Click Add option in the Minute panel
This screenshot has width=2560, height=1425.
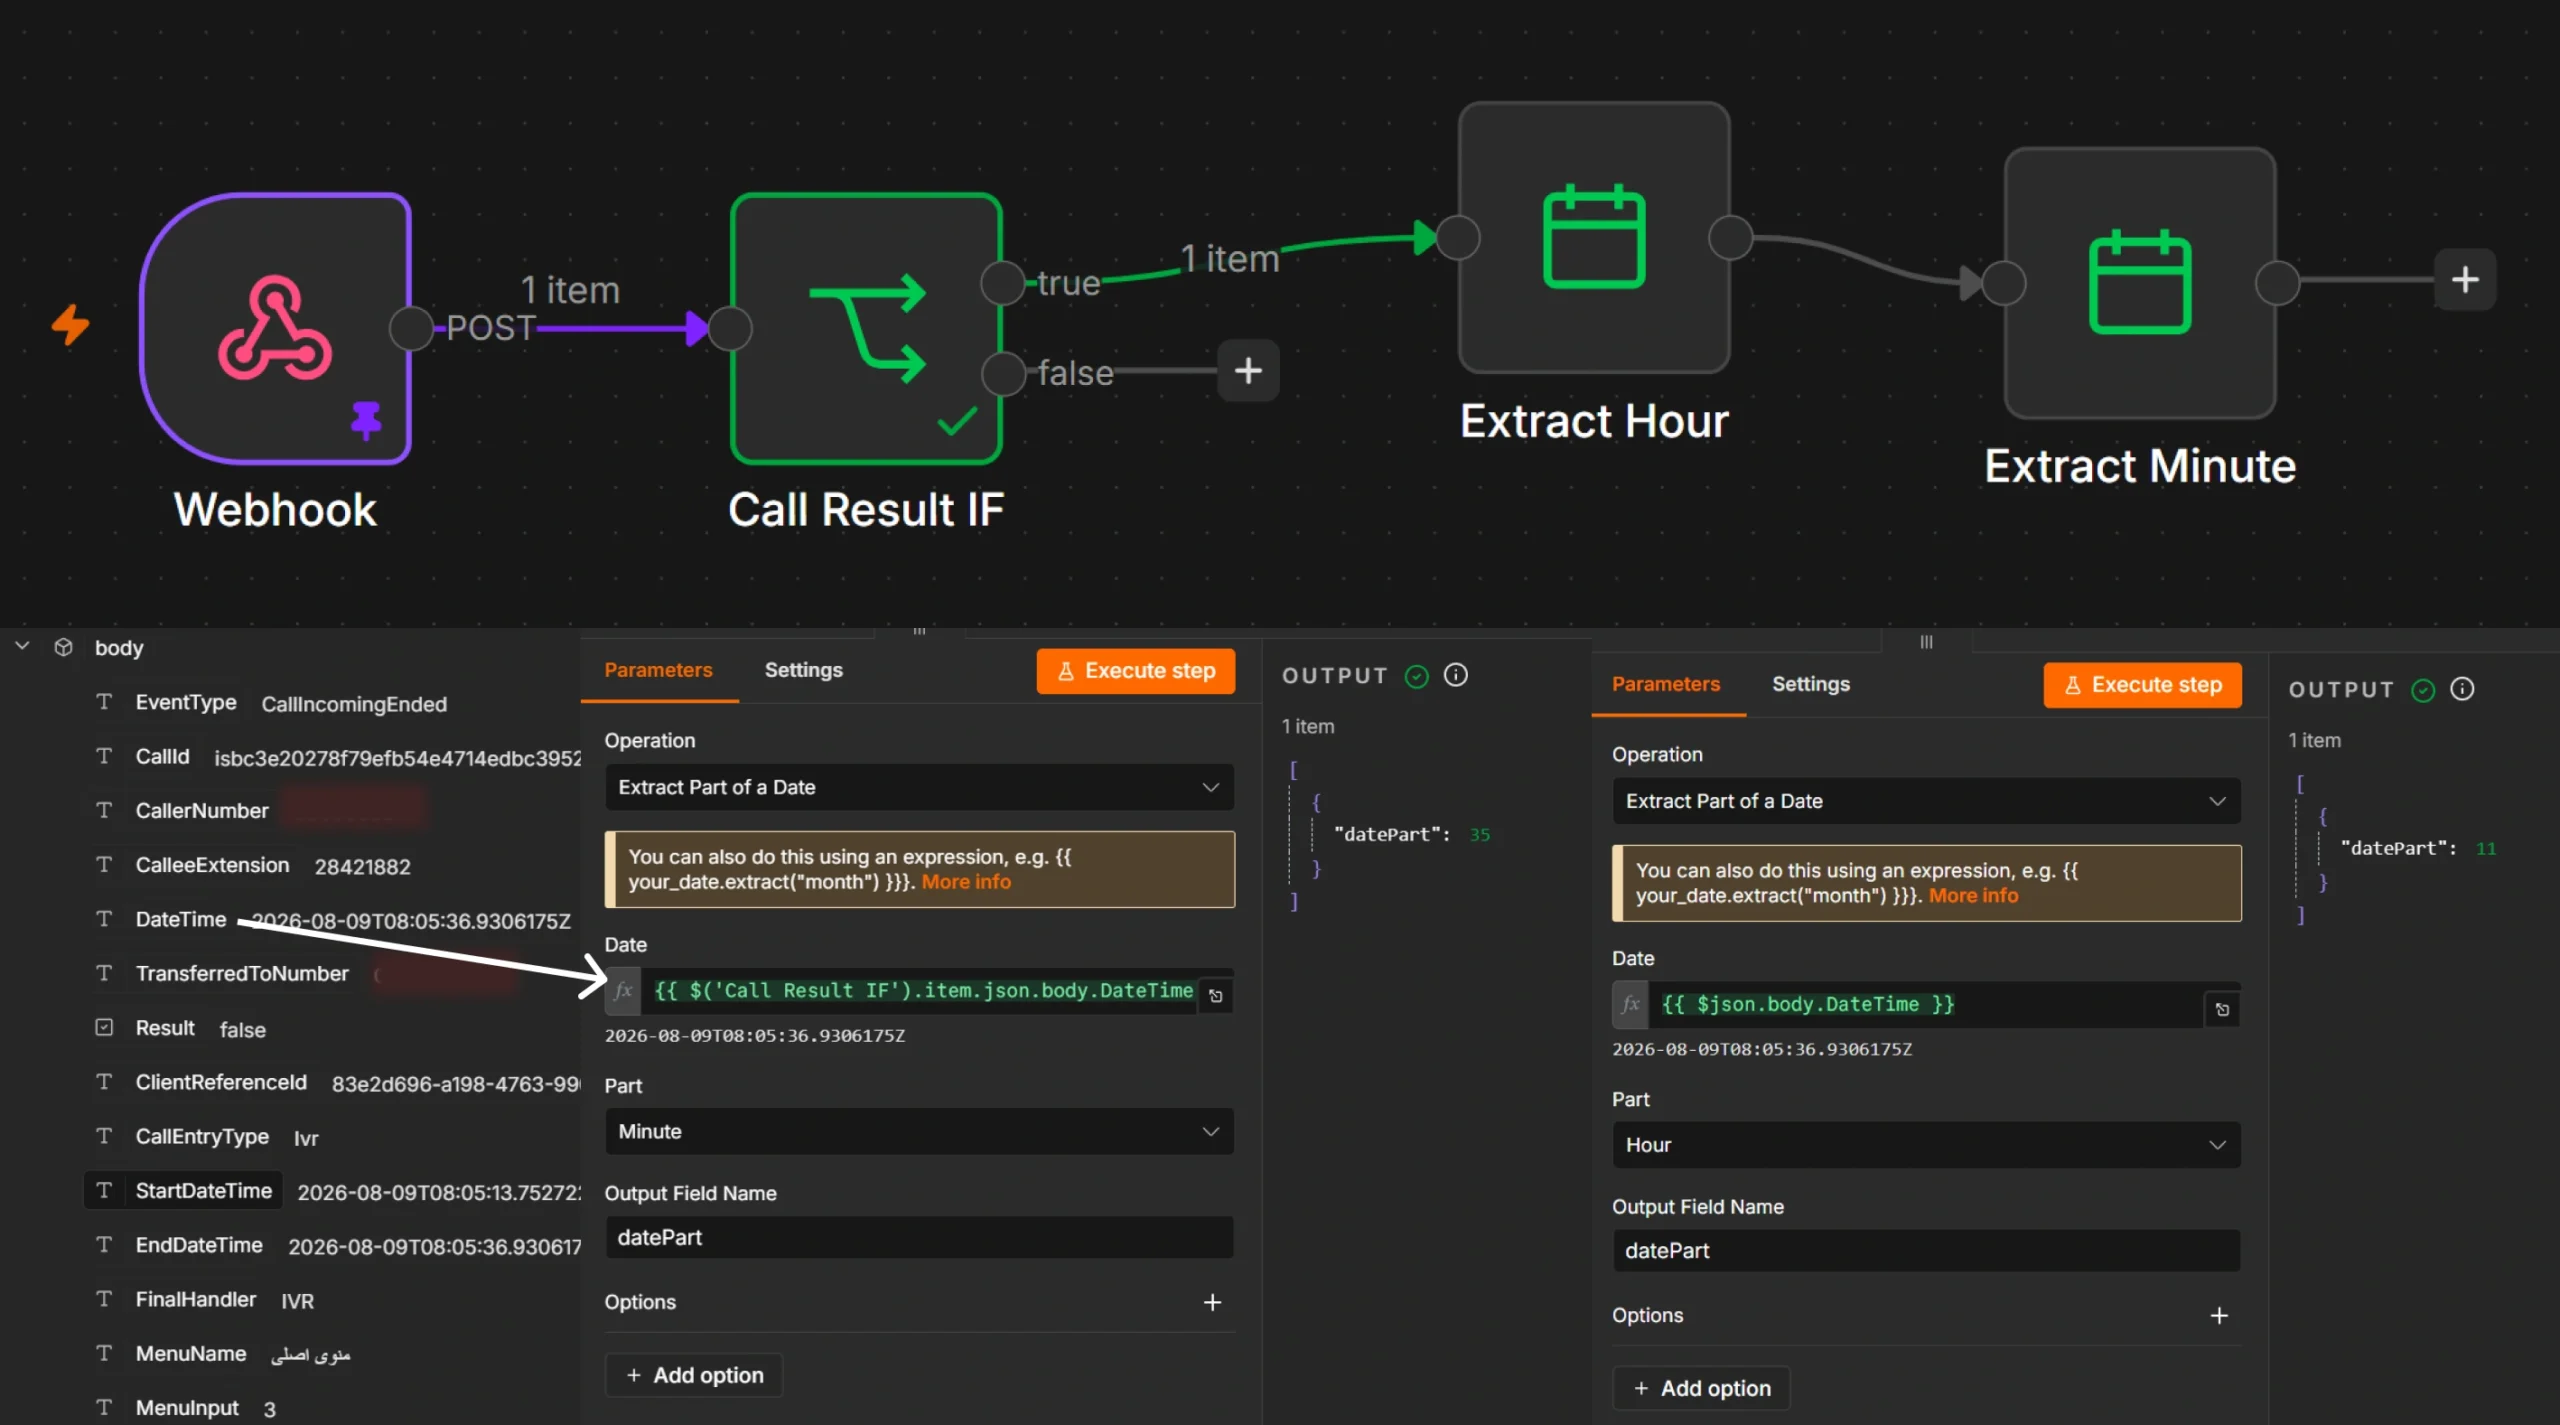click(694, 1375)
